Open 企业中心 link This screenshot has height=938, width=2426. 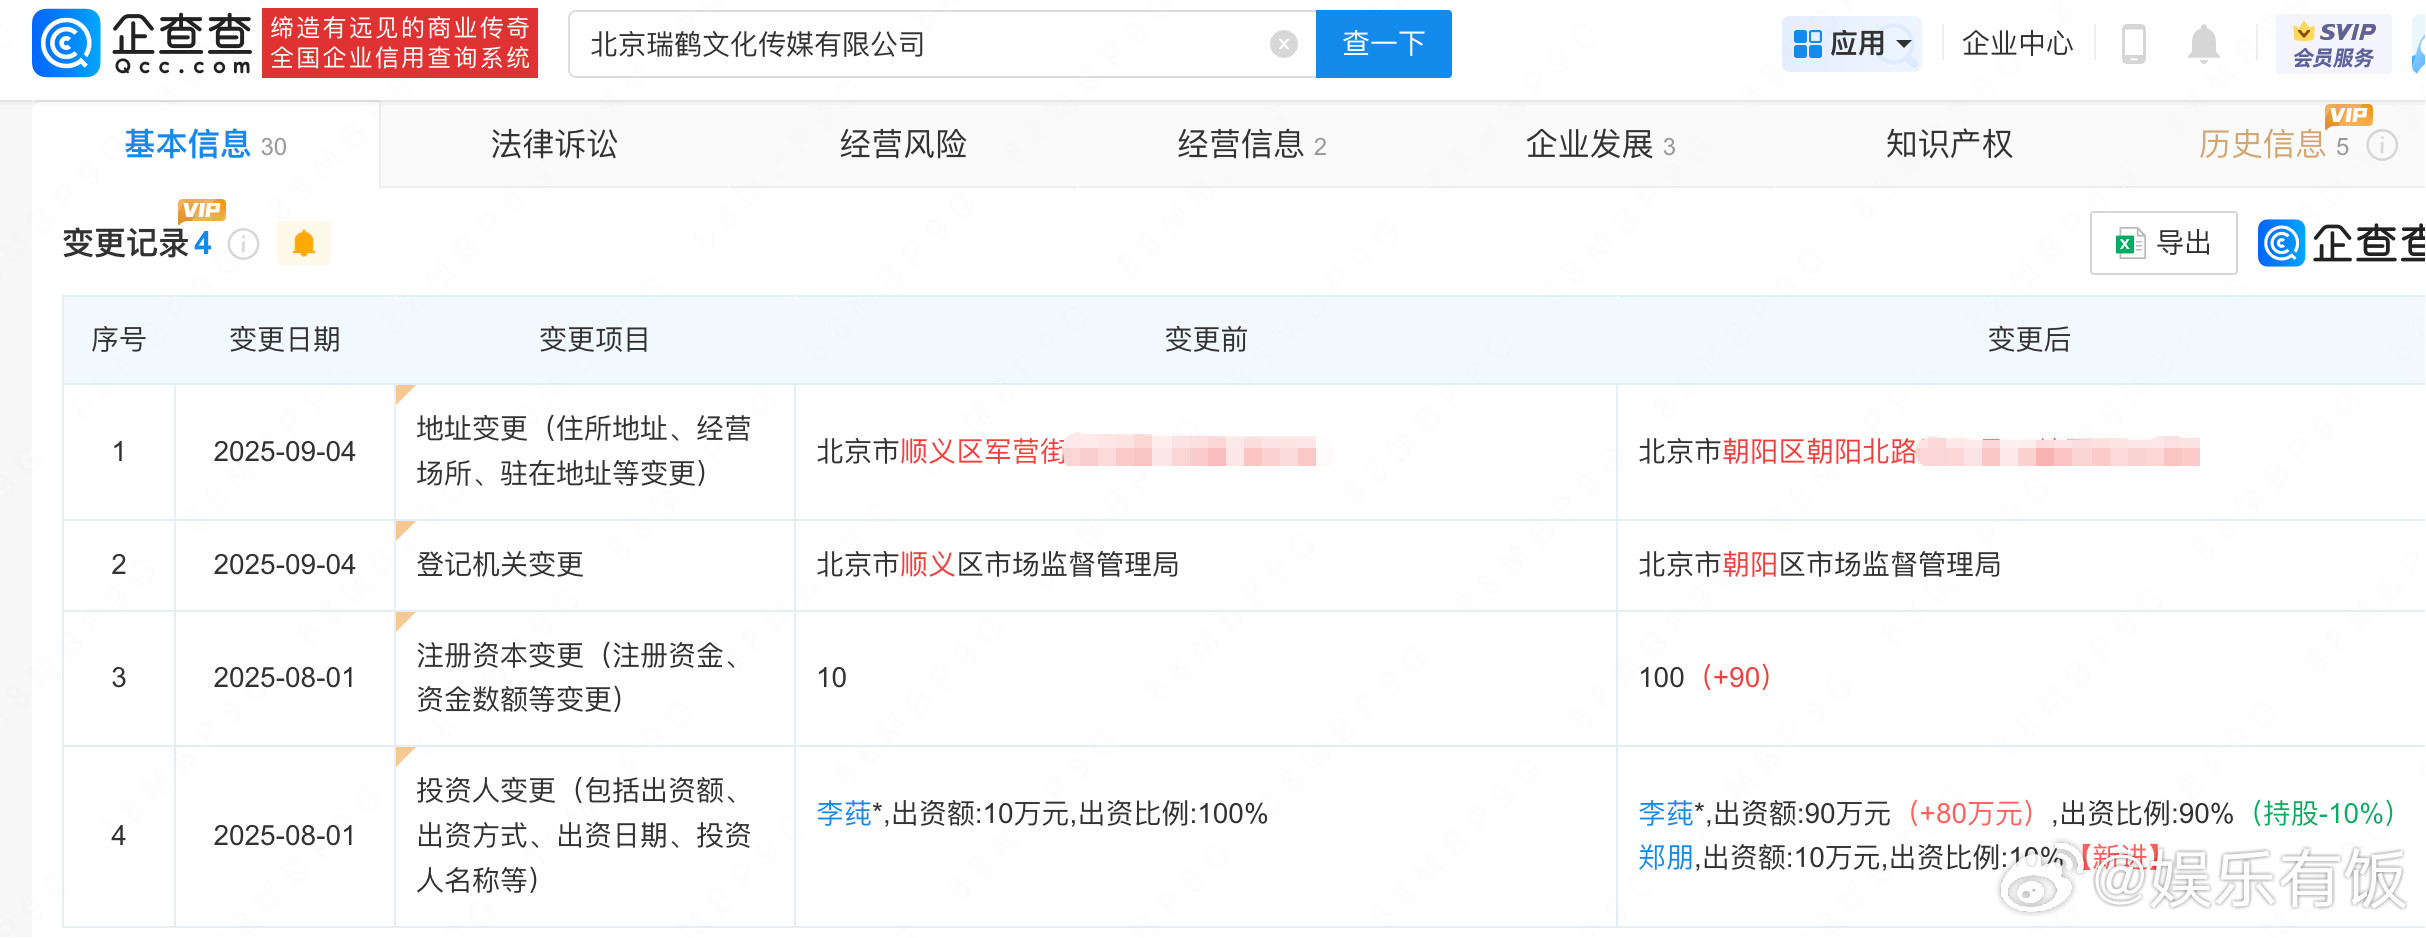click(x=2017, y=44)
